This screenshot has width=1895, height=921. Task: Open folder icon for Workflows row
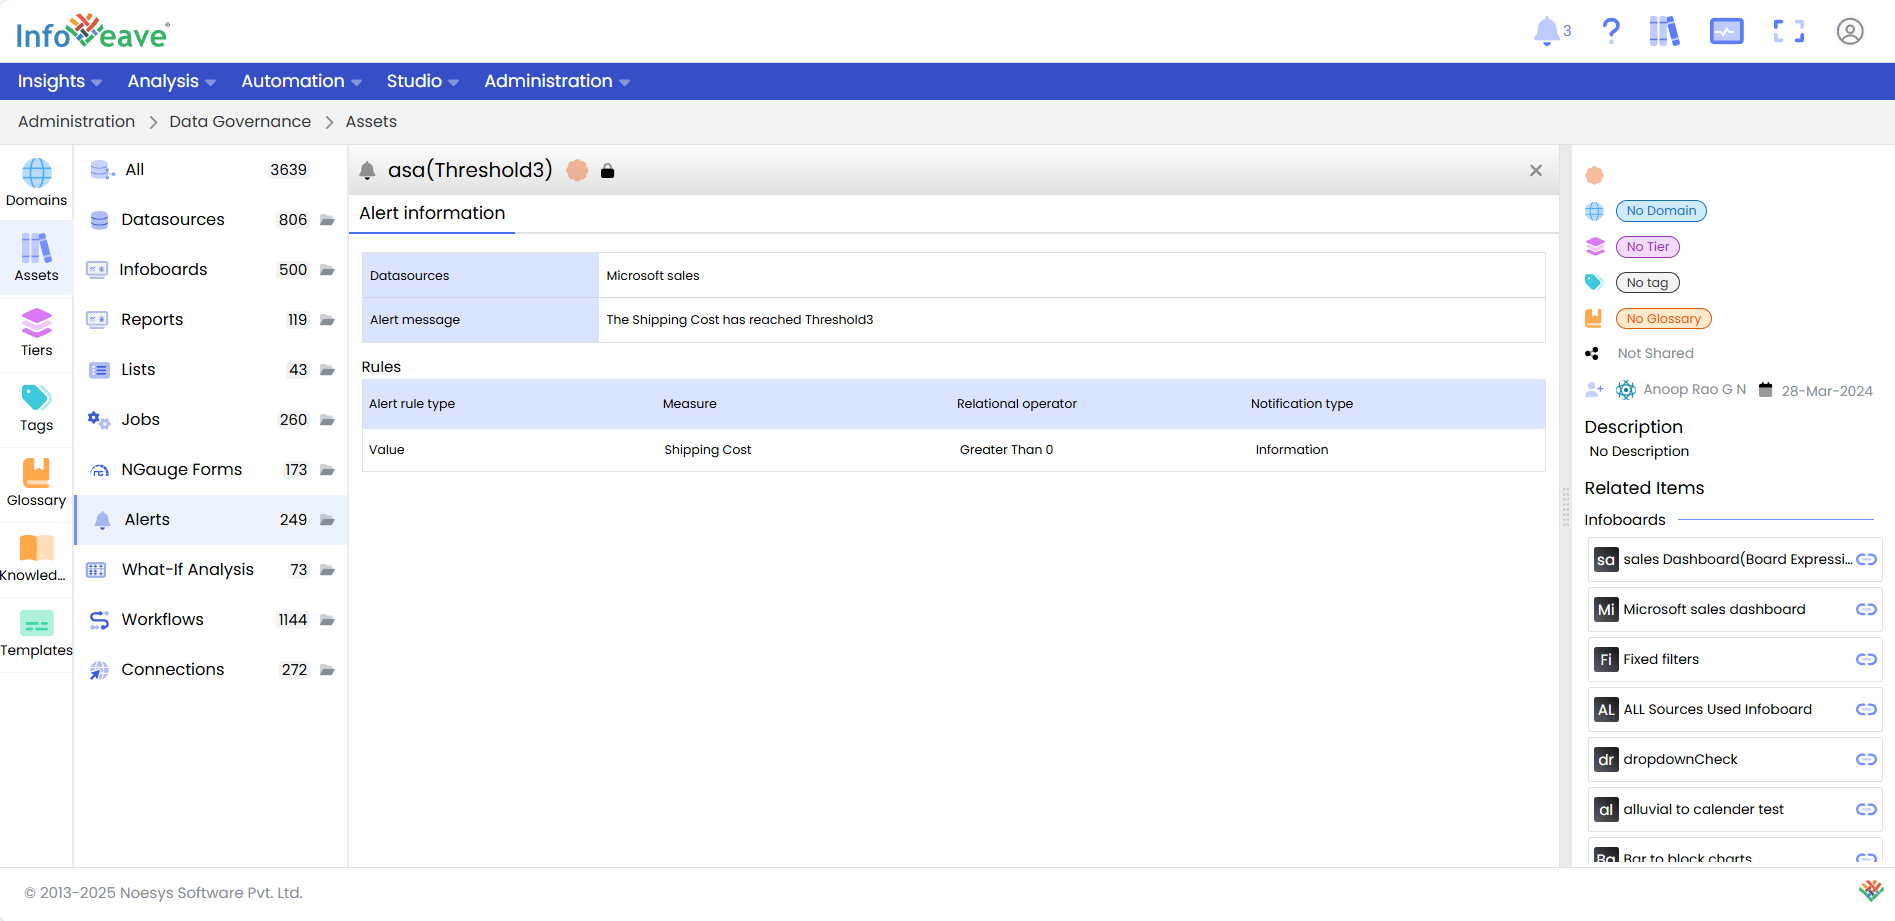click(327, 620)
